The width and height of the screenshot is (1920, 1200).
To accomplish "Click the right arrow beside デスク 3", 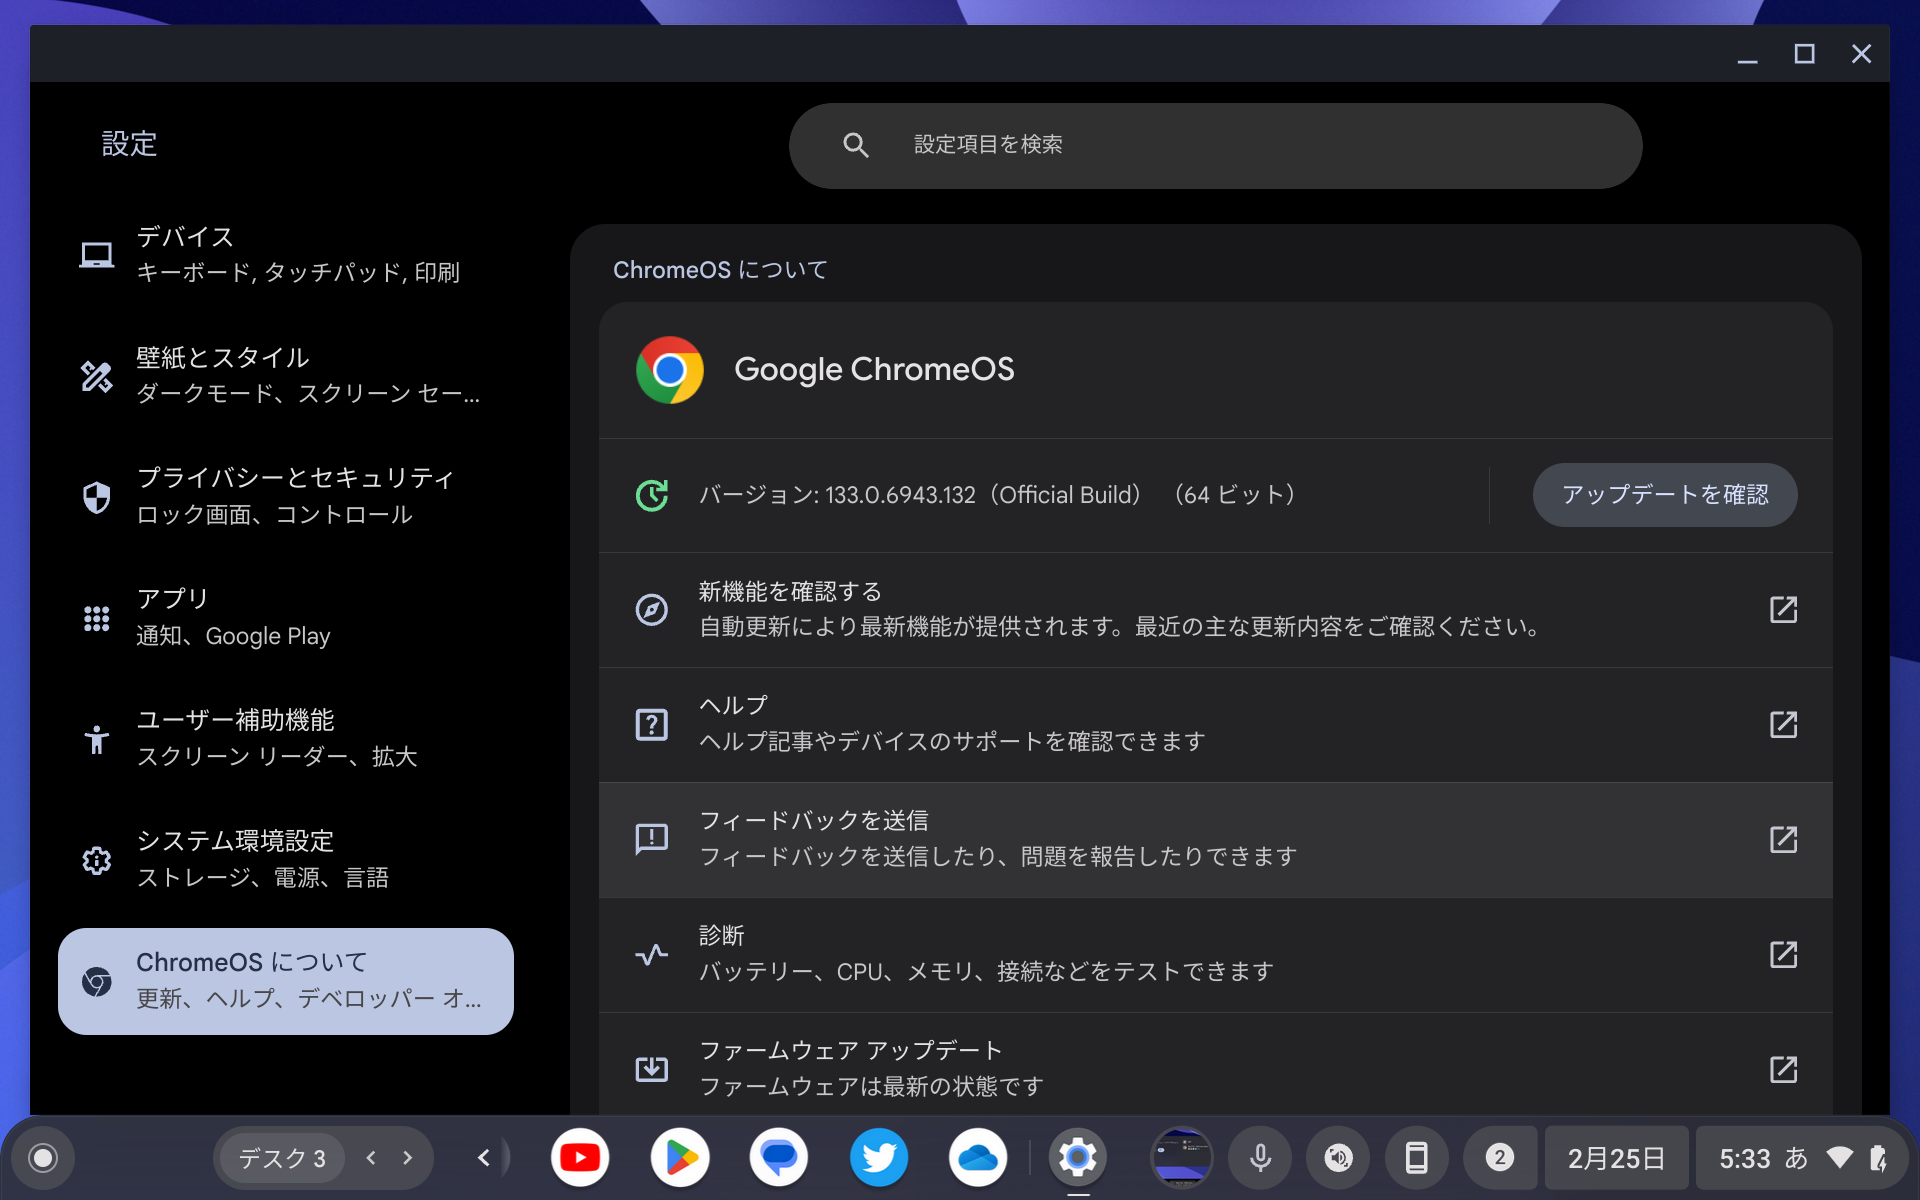I will point(405,1157).
